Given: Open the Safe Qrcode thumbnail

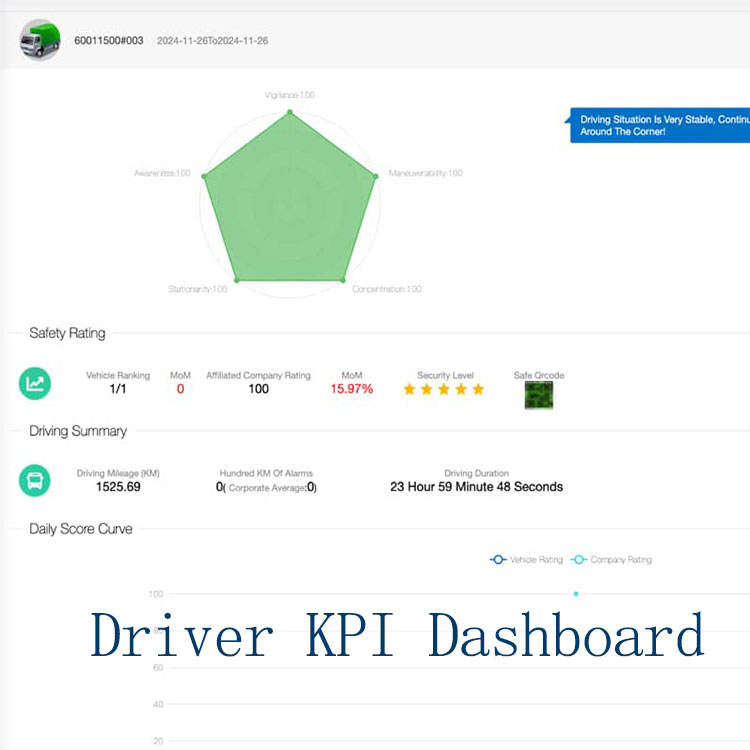Looking at the screenshot, I should click(x=539, y=395).
